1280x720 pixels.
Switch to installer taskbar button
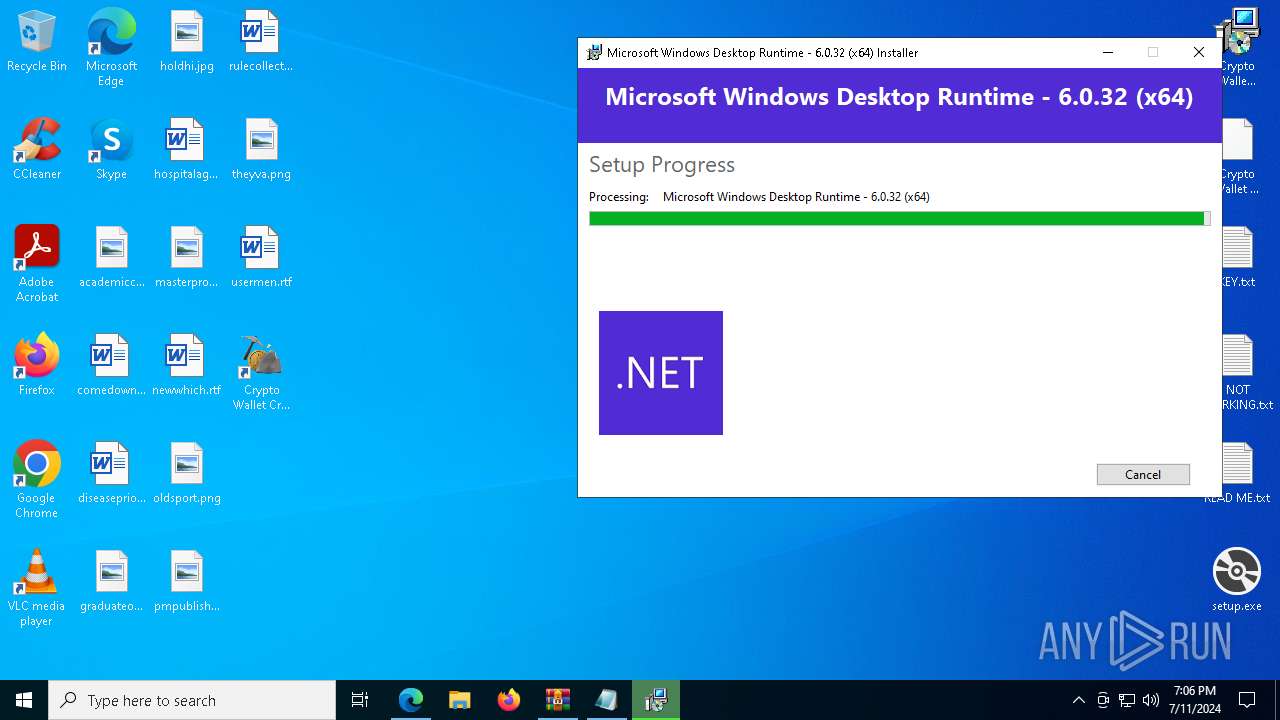tap(656, 700)
